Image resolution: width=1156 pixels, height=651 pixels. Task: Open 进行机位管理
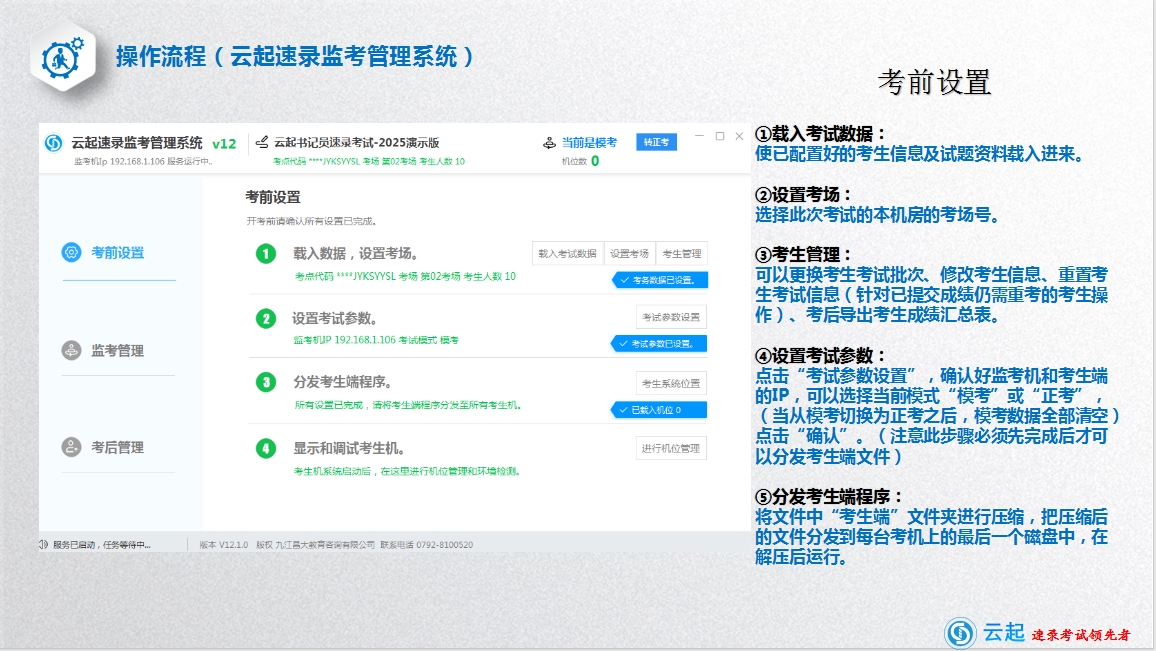(671, 448)
